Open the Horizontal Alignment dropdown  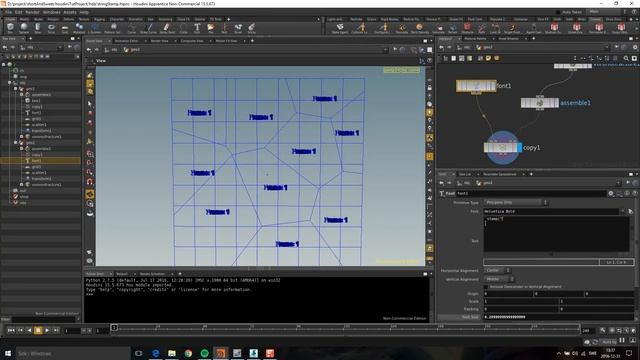click(x=497, y=270)
